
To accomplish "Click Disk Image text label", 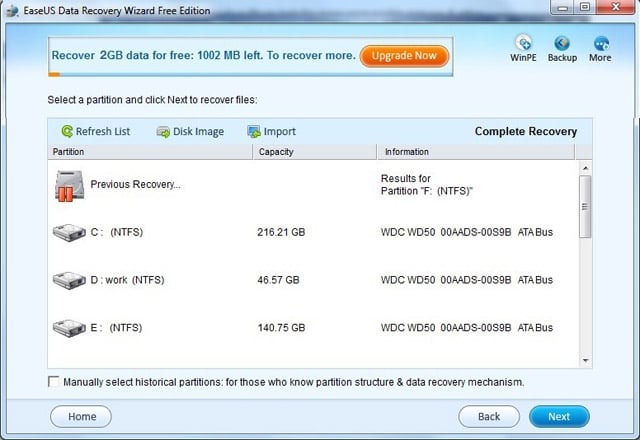I will (x=198, y=131).
